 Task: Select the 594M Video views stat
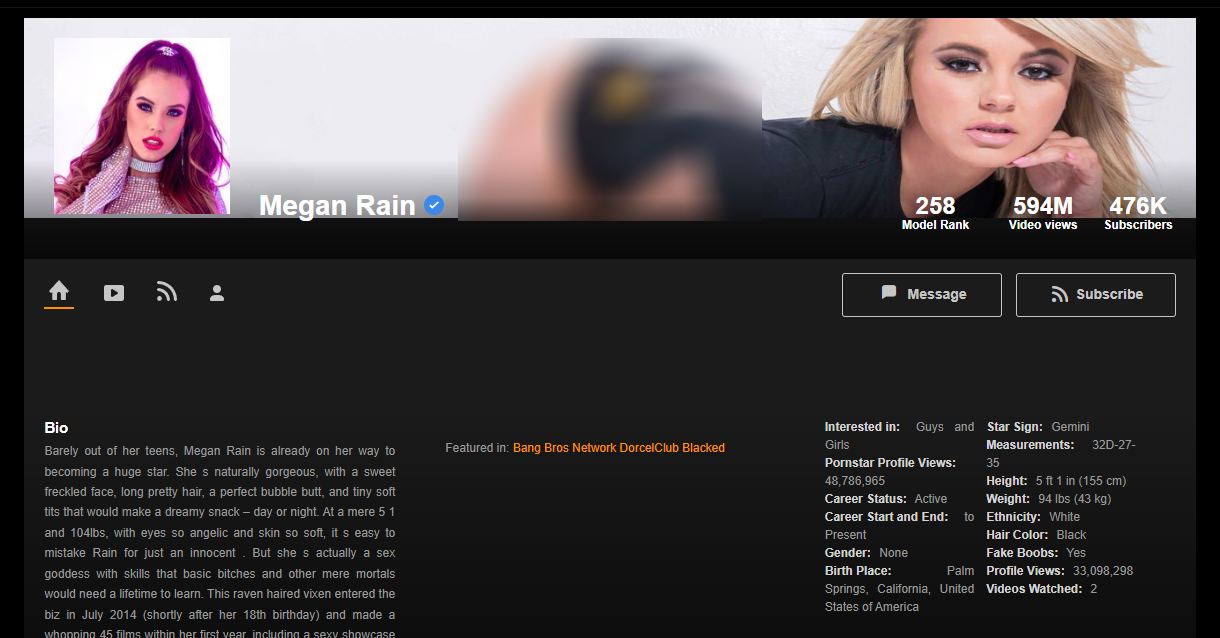[x=1042, y=212]
